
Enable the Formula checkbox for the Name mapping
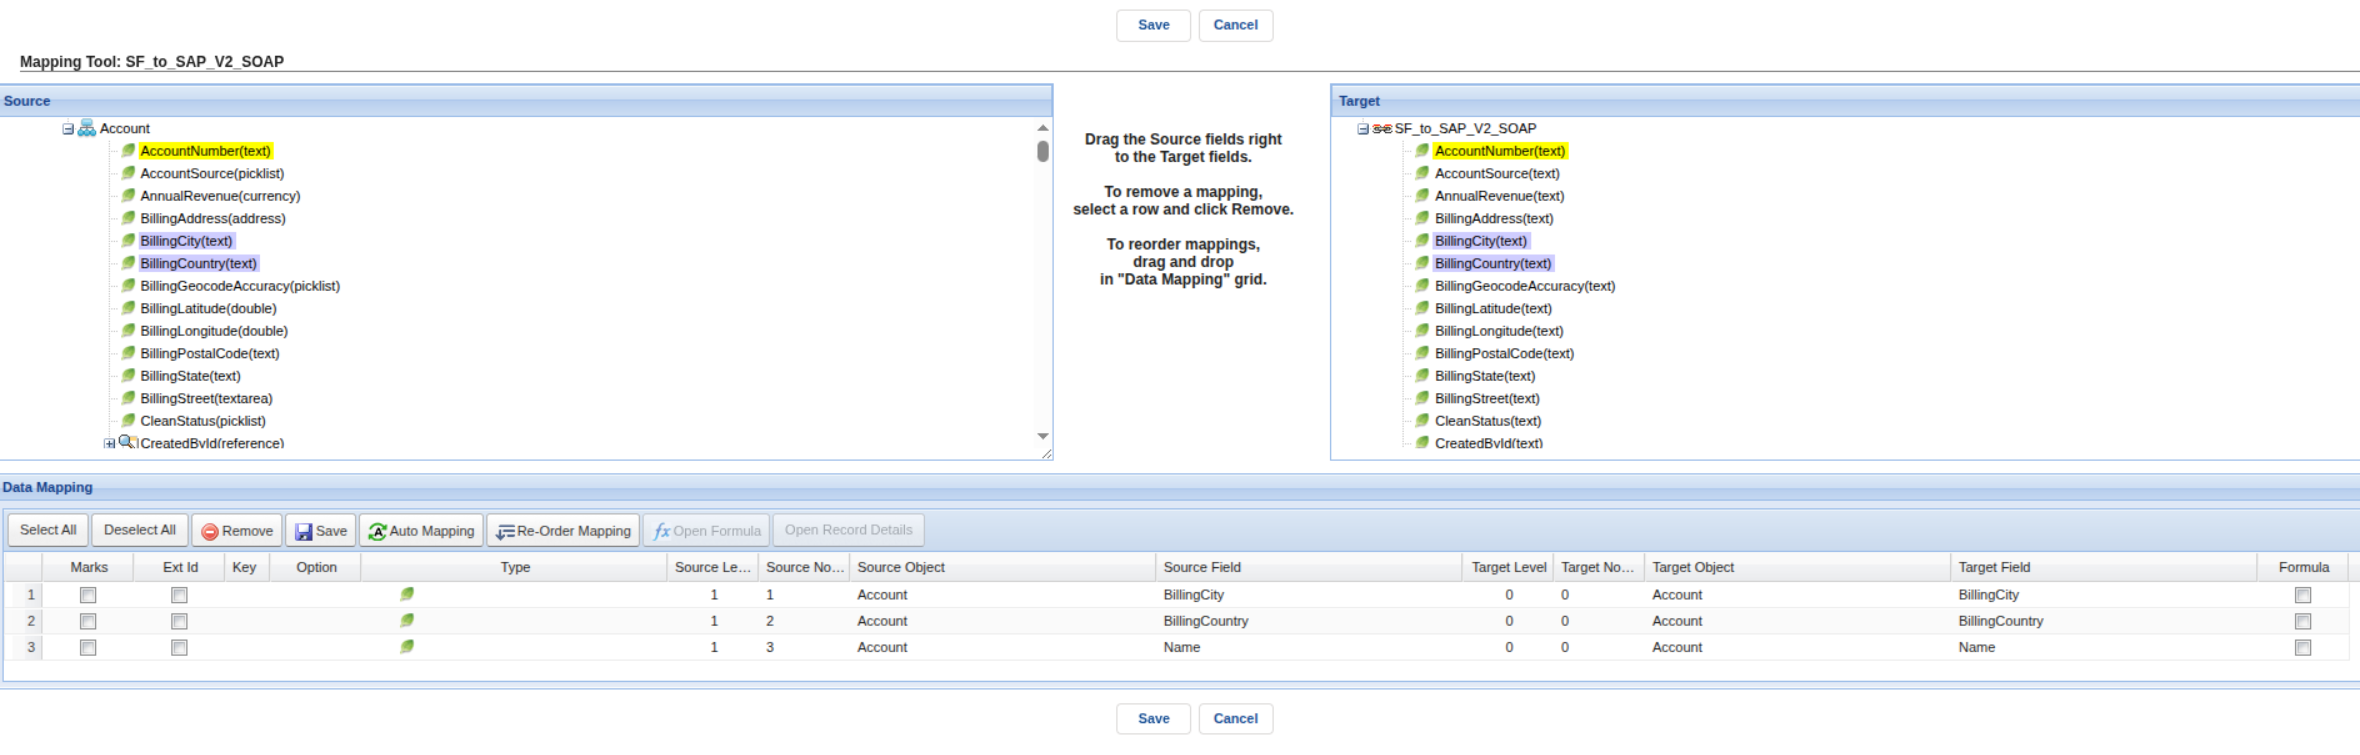[x=2303, y=647]
